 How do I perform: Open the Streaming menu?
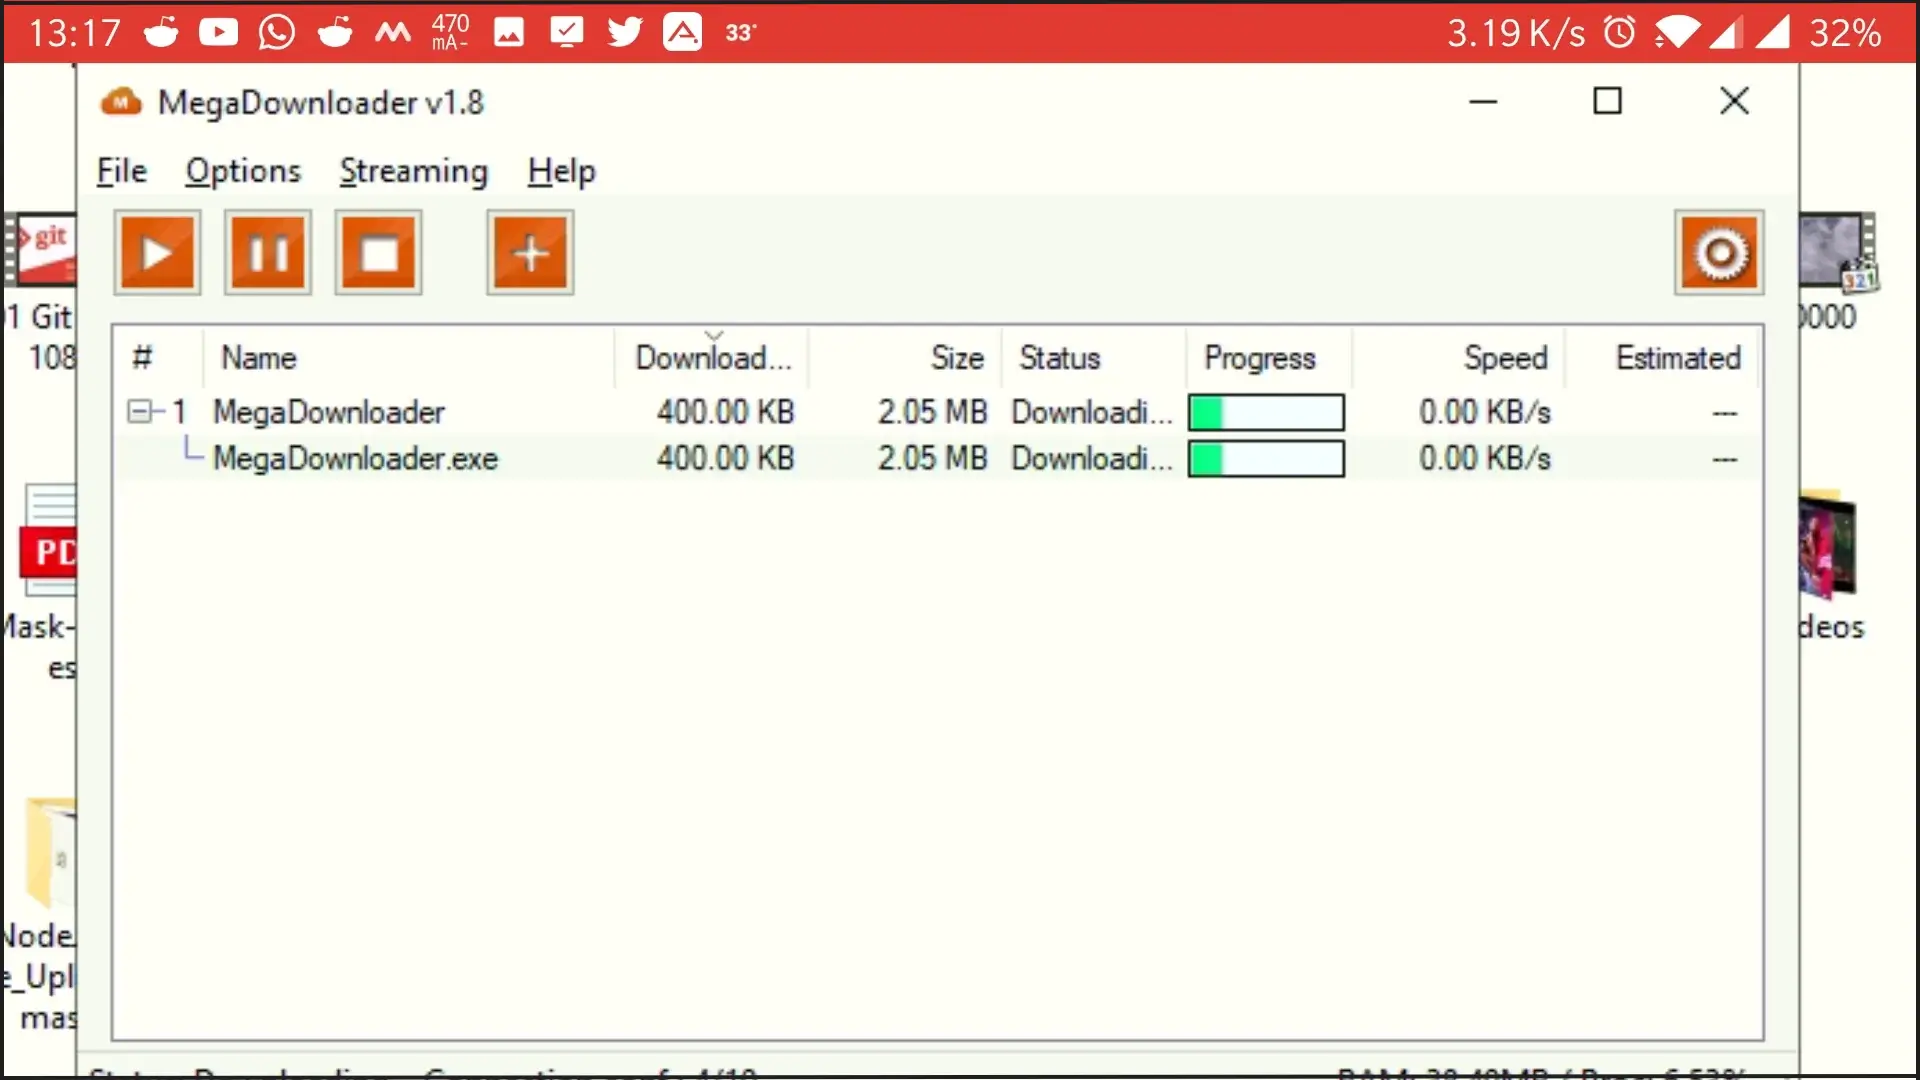414,171
